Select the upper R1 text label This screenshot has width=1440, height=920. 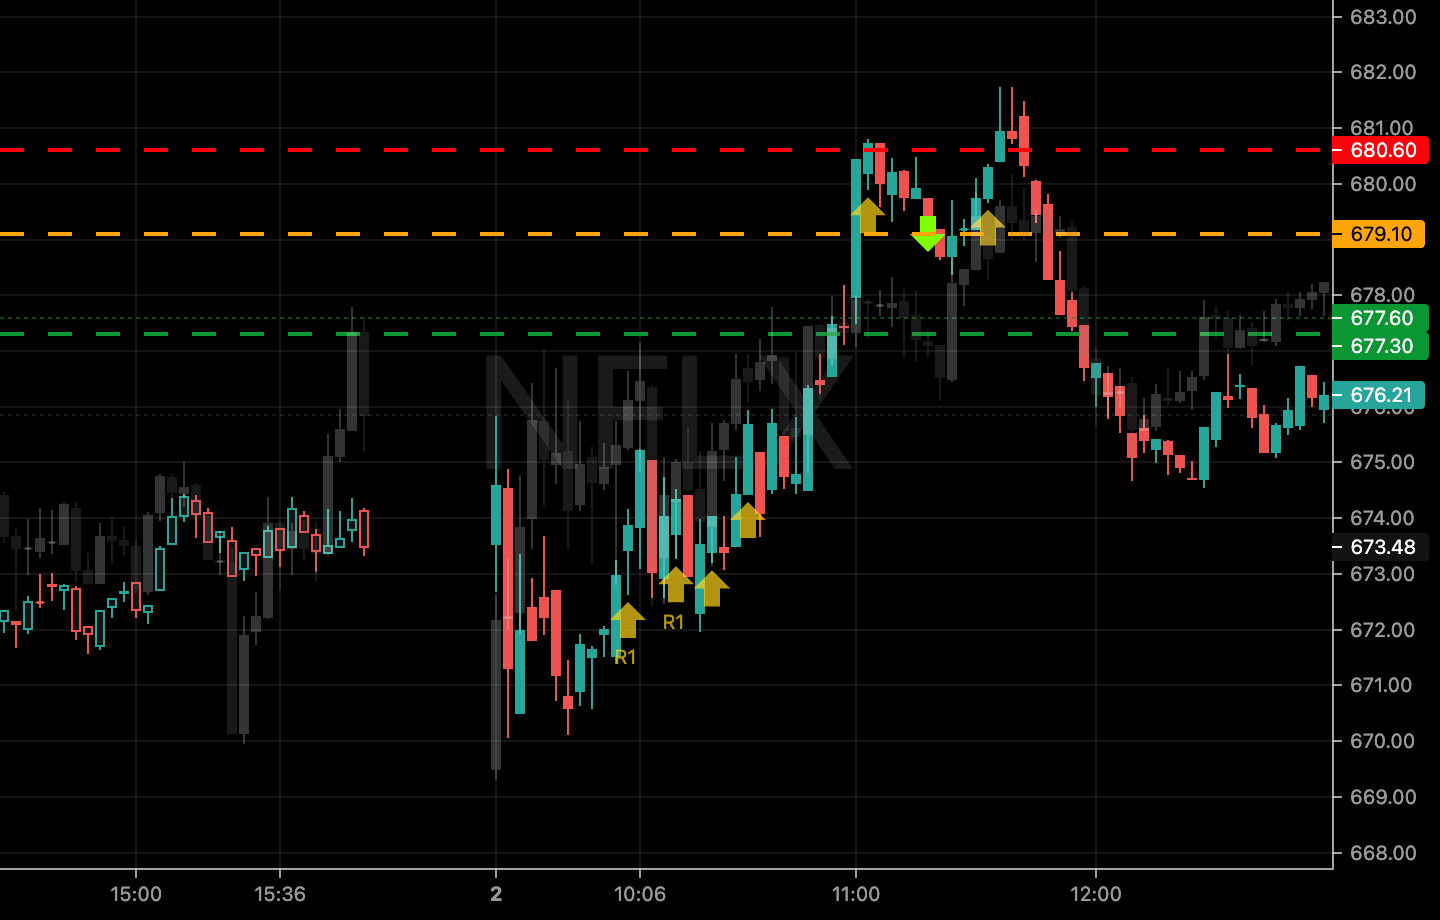(x=674, y=622)
